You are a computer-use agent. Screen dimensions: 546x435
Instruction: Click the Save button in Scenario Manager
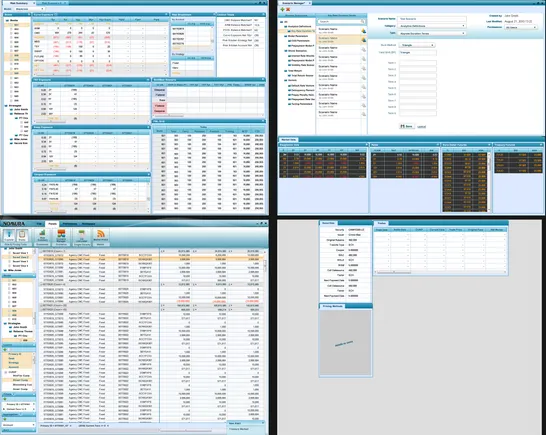pyautogui.click(x=406, y=126)
